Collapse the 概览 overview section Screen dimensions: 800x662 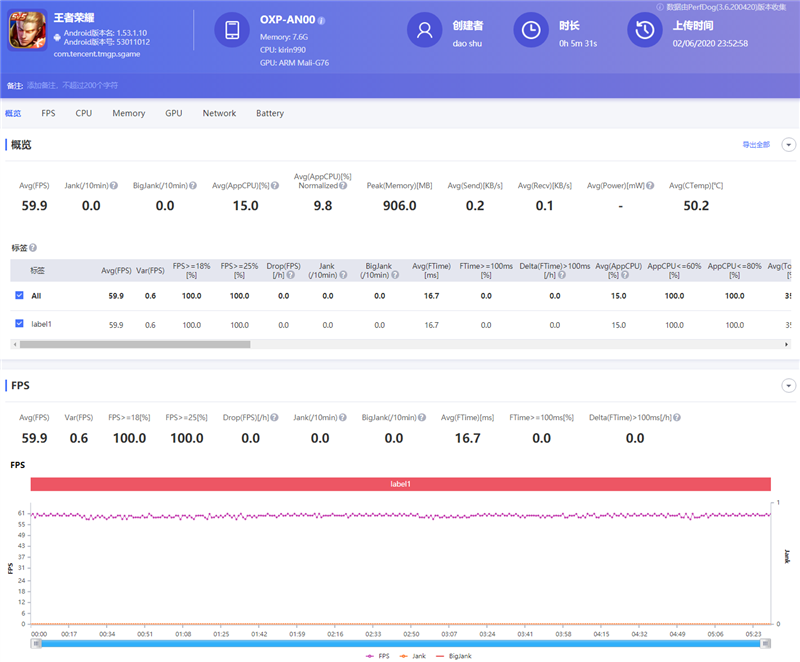coord(788,145)
